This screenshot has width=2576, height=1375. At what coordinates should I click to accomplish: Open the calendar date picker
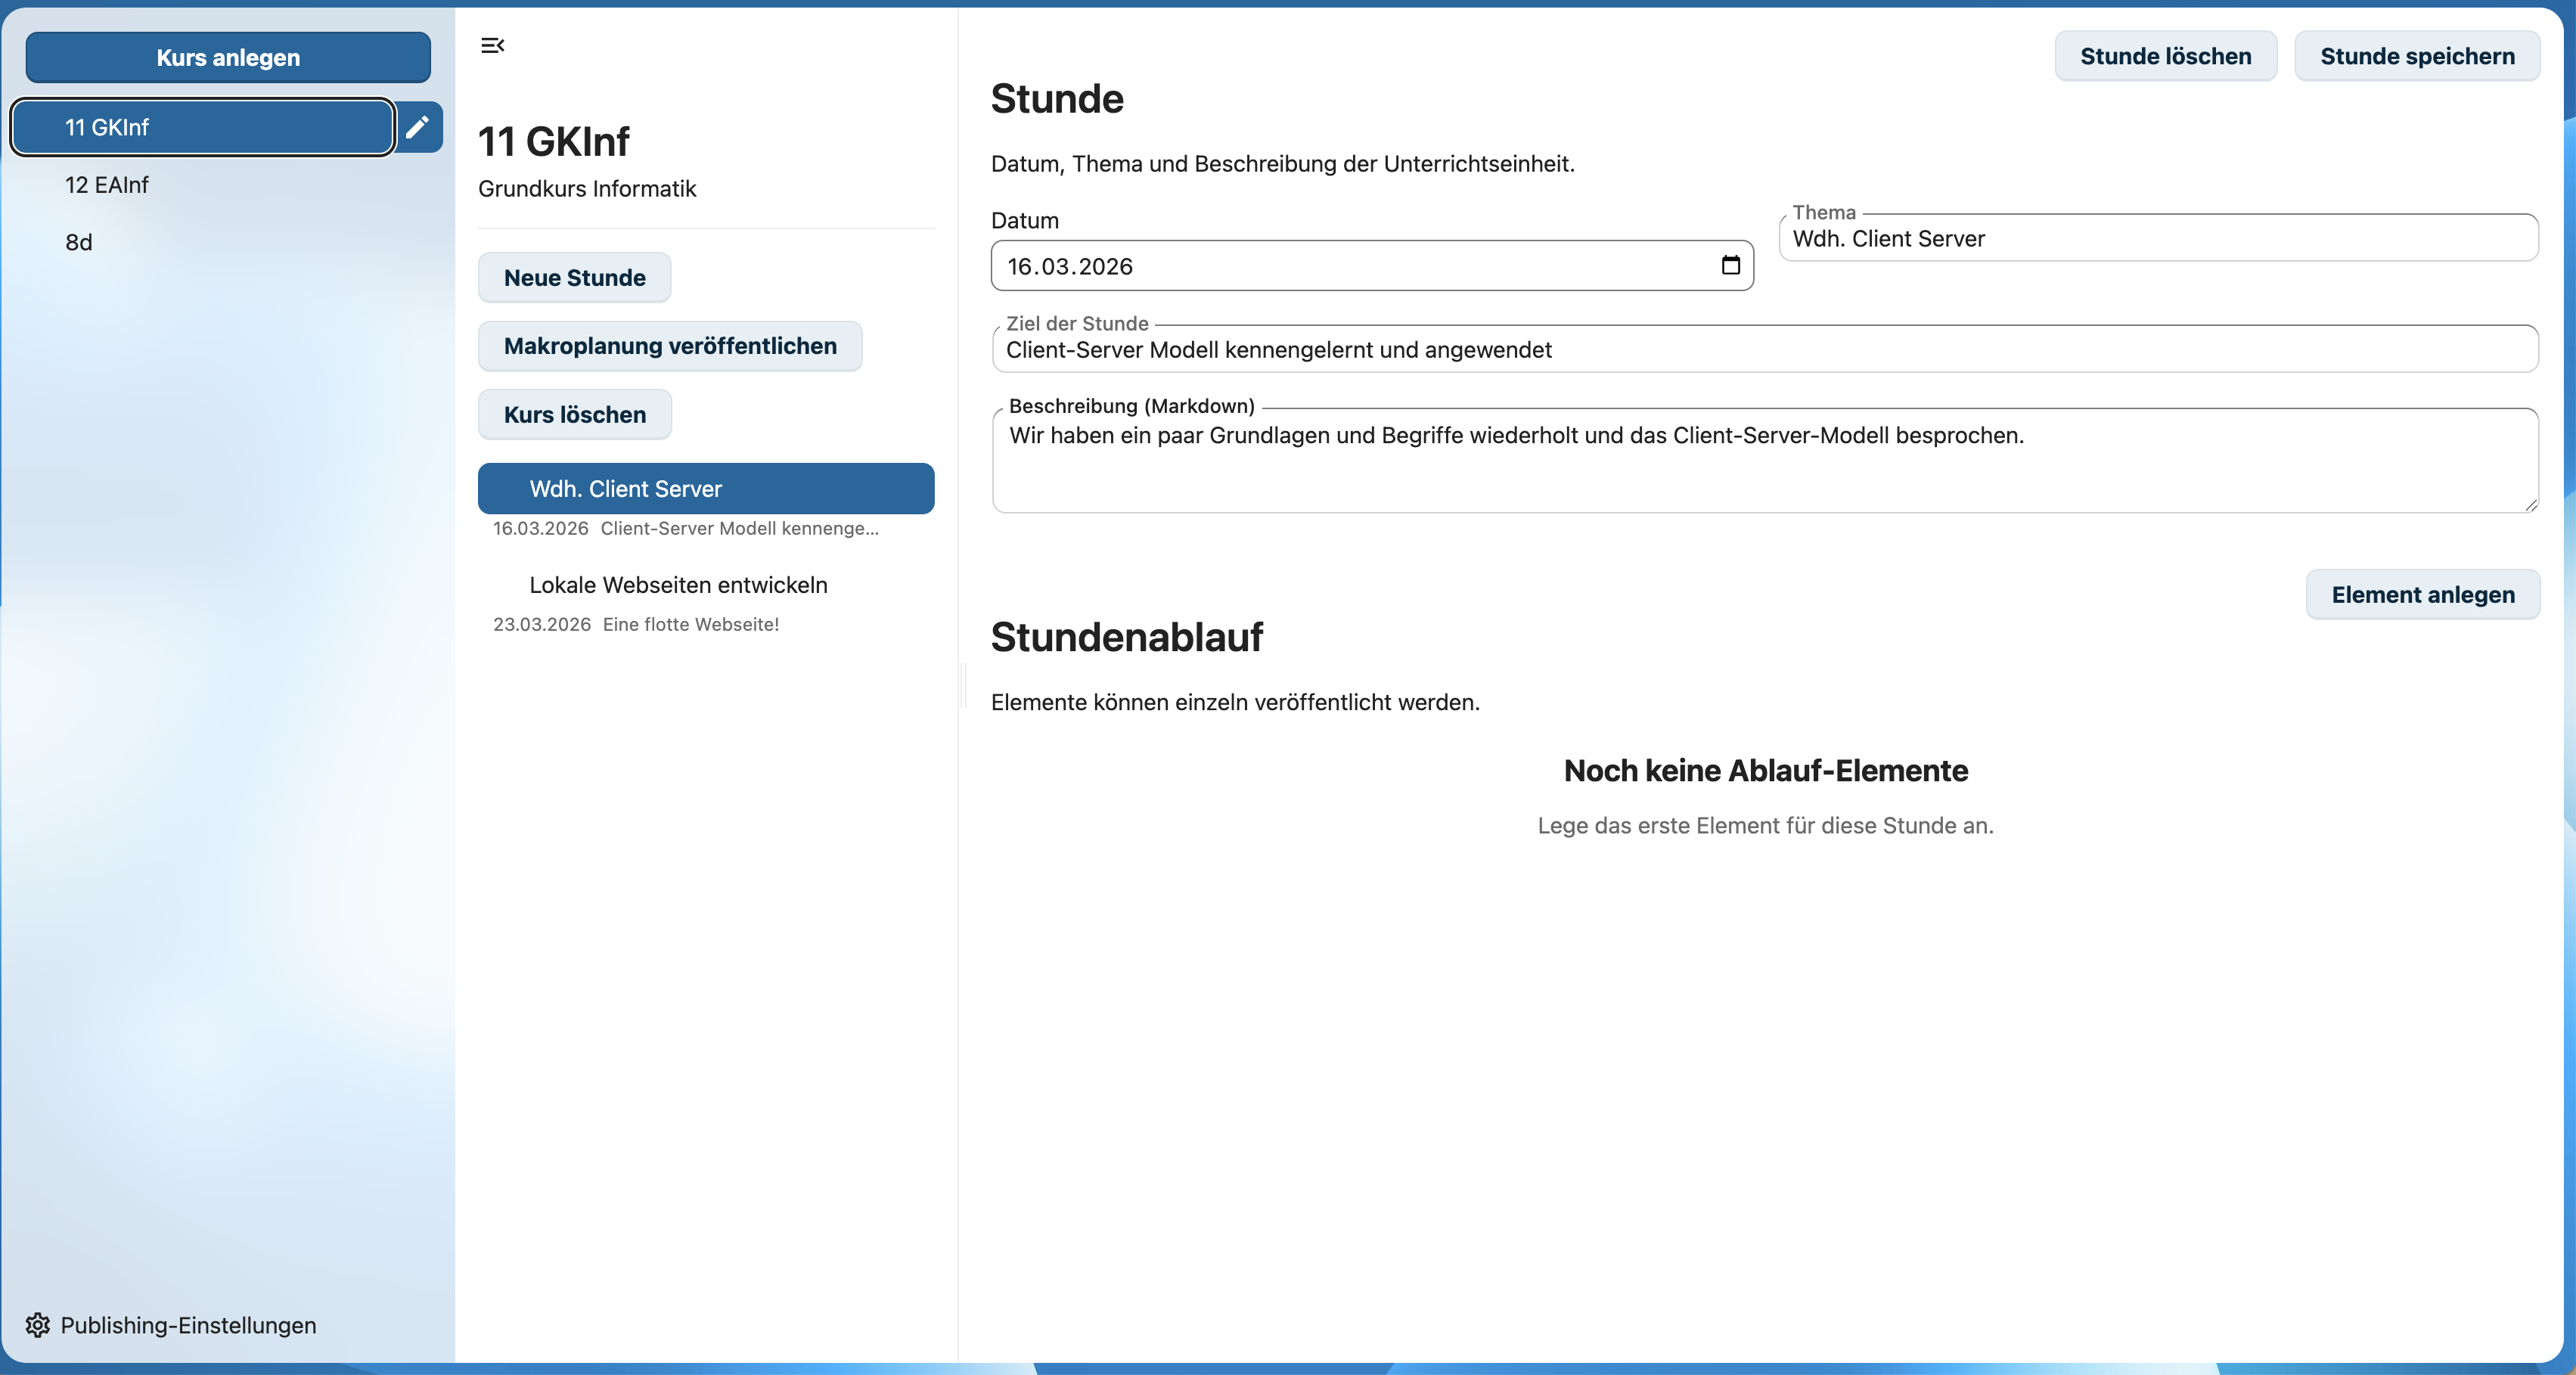(1731, 266)
